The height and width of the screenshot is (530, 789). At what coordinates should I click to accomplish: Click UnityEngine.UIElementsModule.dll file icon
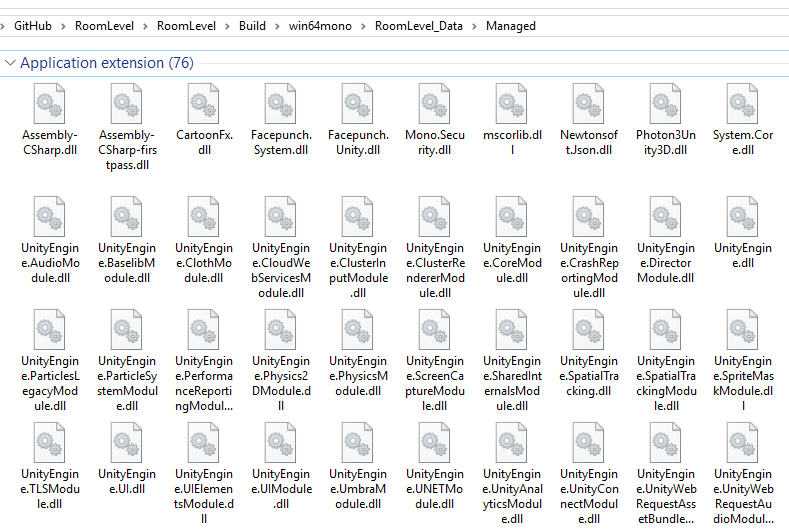[203, 442]
